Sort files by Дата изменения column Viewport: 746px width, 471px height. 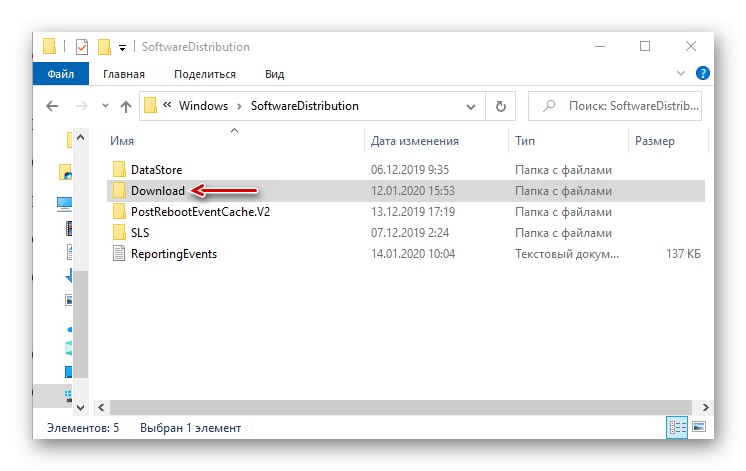[414, 142]
